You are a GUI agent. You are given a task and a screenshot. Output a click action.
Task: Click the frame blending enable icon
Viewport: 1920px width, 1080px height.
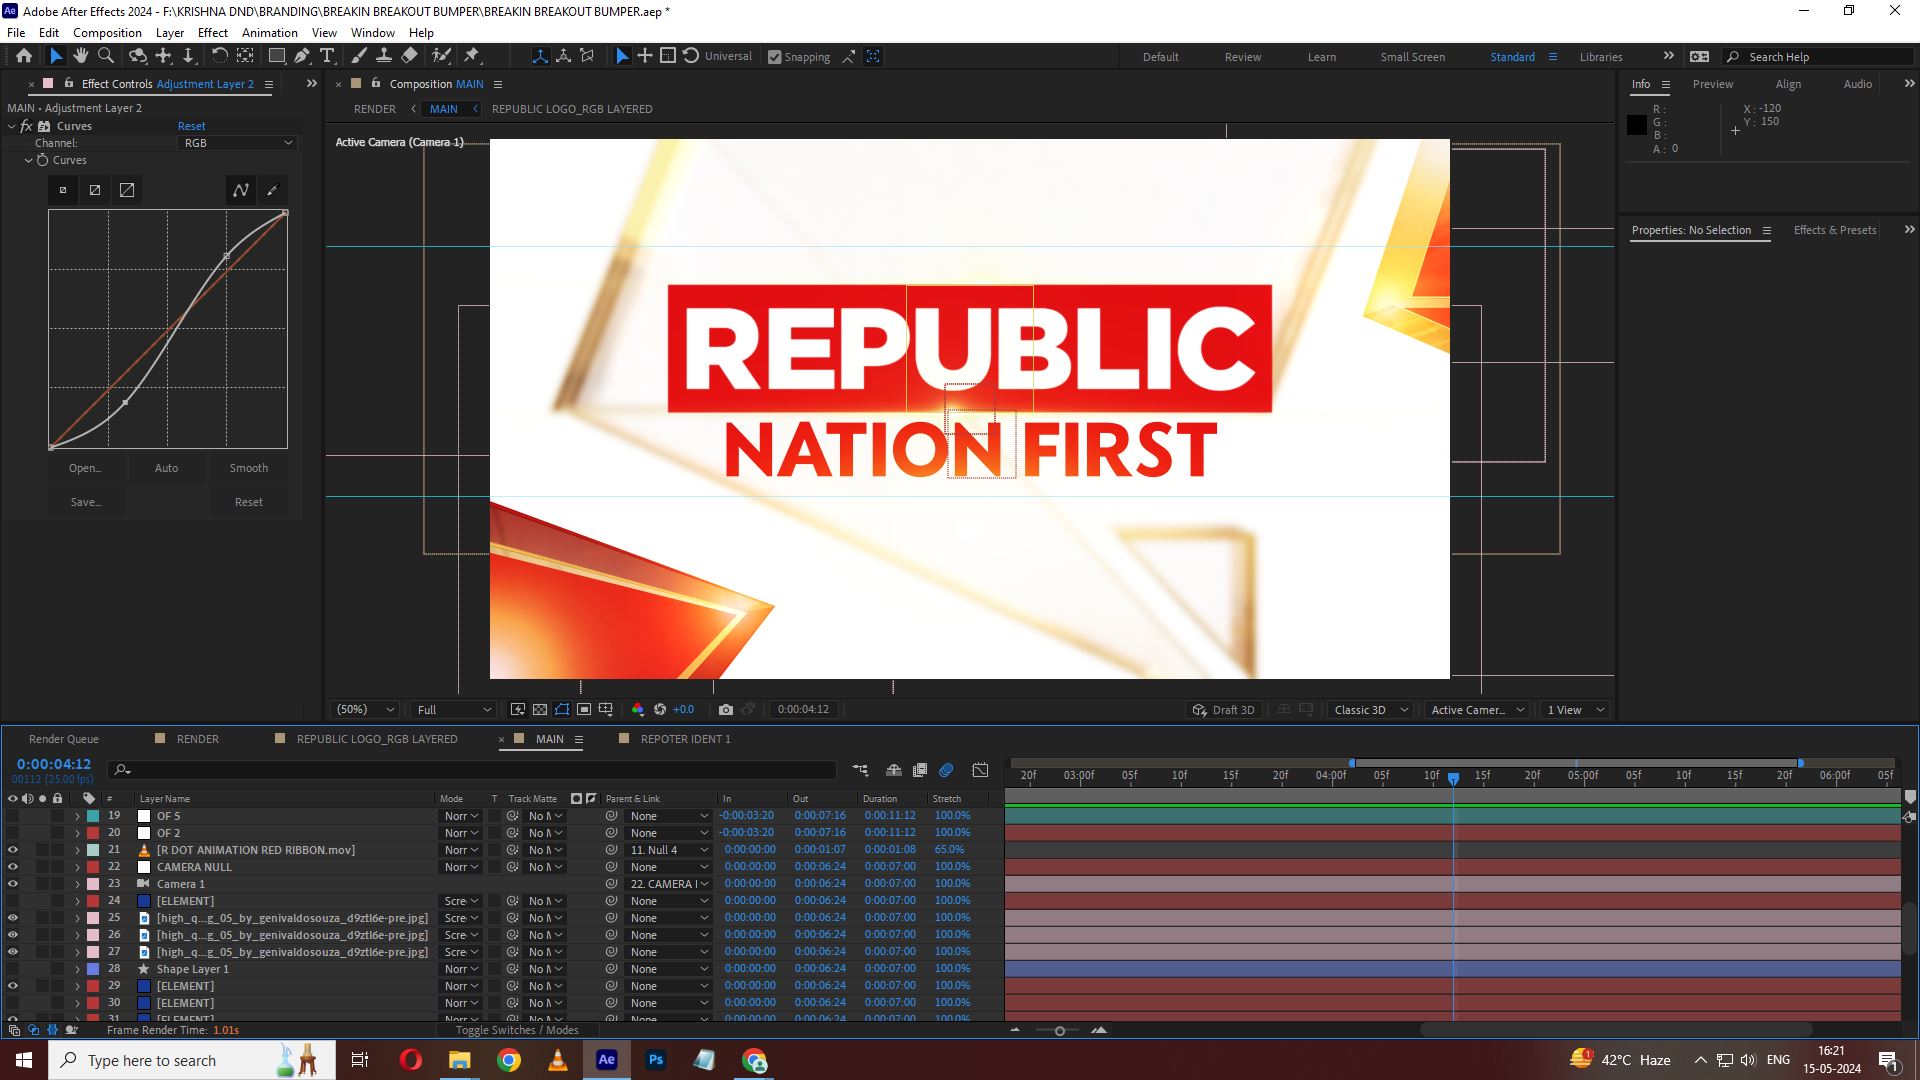click(920, 770)
